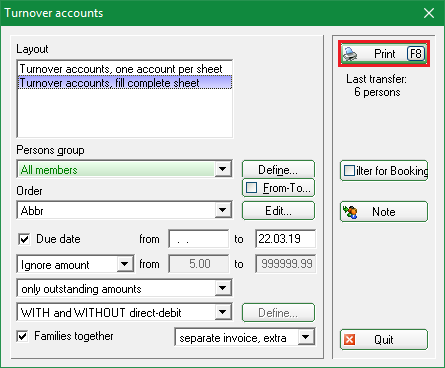Click the printer icon on Print button
The height and width of the screenshot is (368, 445).
(x=350, y=54)
